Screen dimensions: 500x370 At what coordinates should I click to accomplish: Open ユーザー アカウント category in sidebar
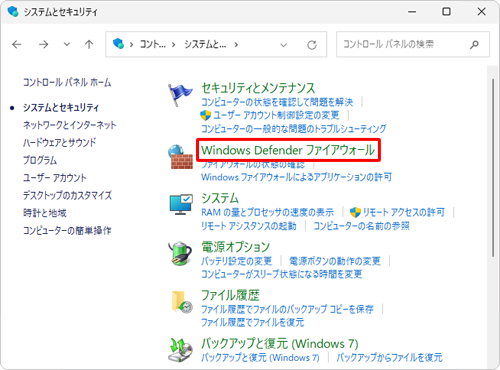(x=55, y=178)
